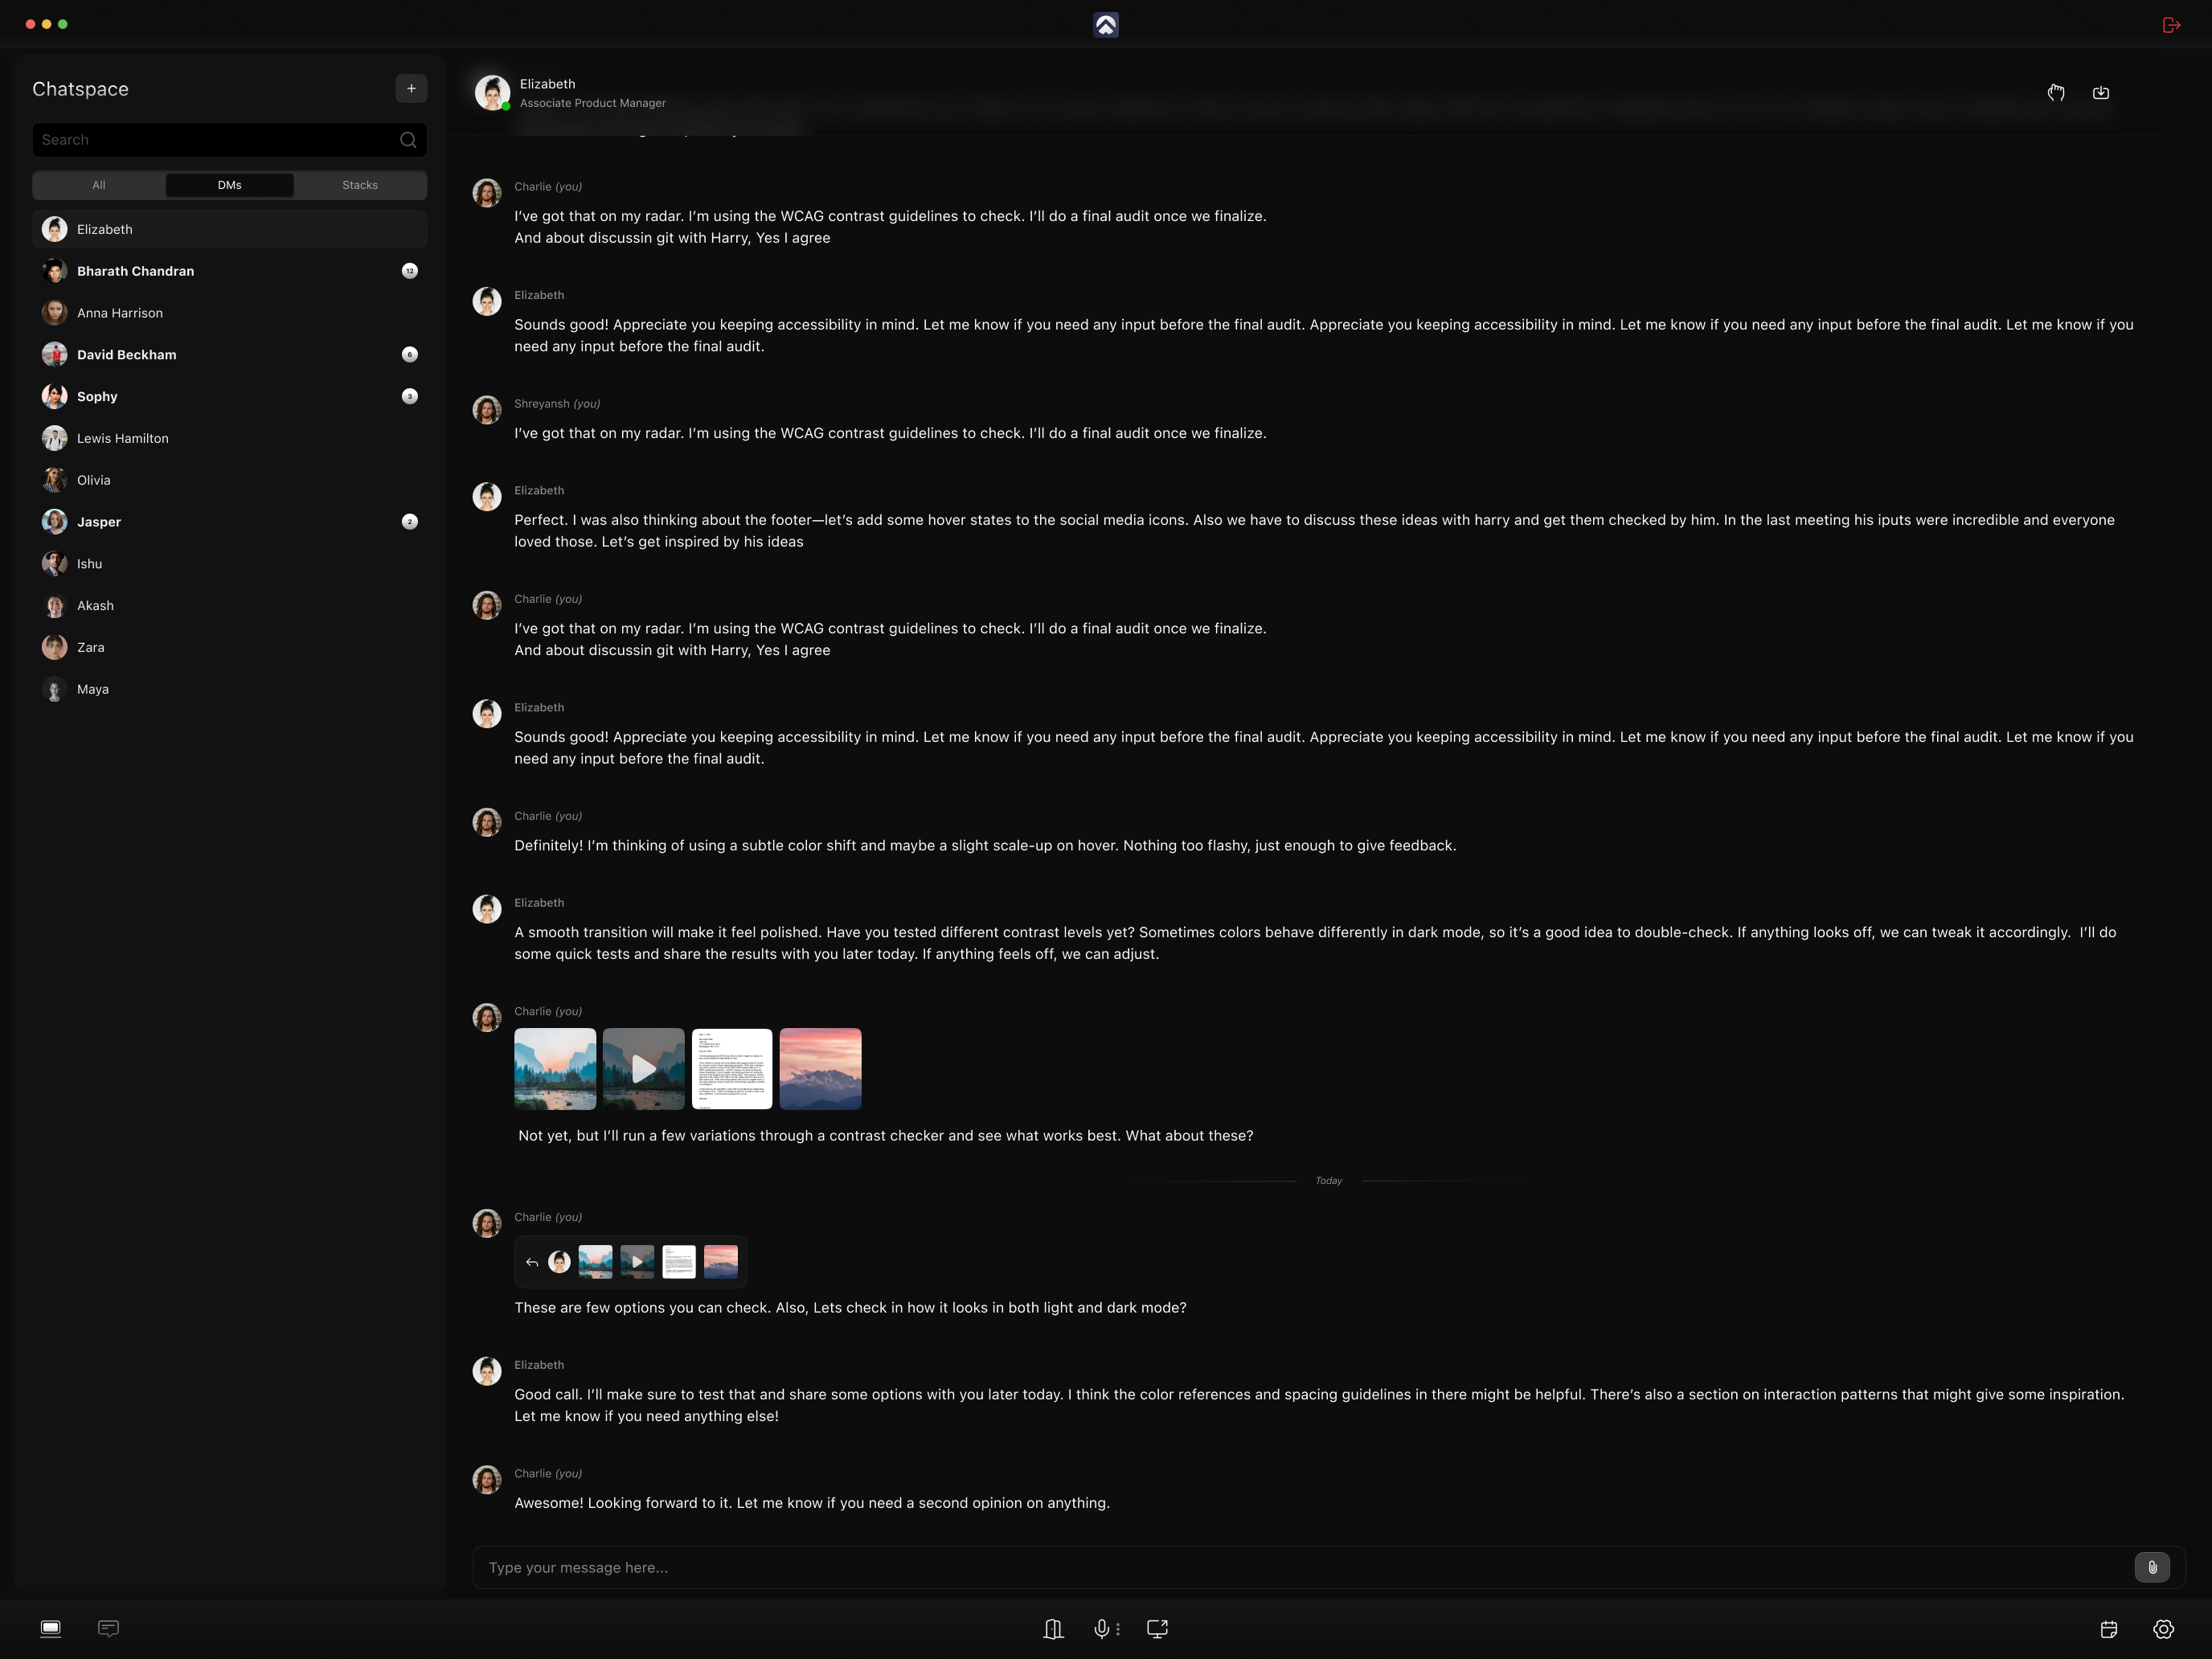This screenshot has width=2212, height=1659.
Task: Open Olivia's chat
Action: tap(230, 480)
